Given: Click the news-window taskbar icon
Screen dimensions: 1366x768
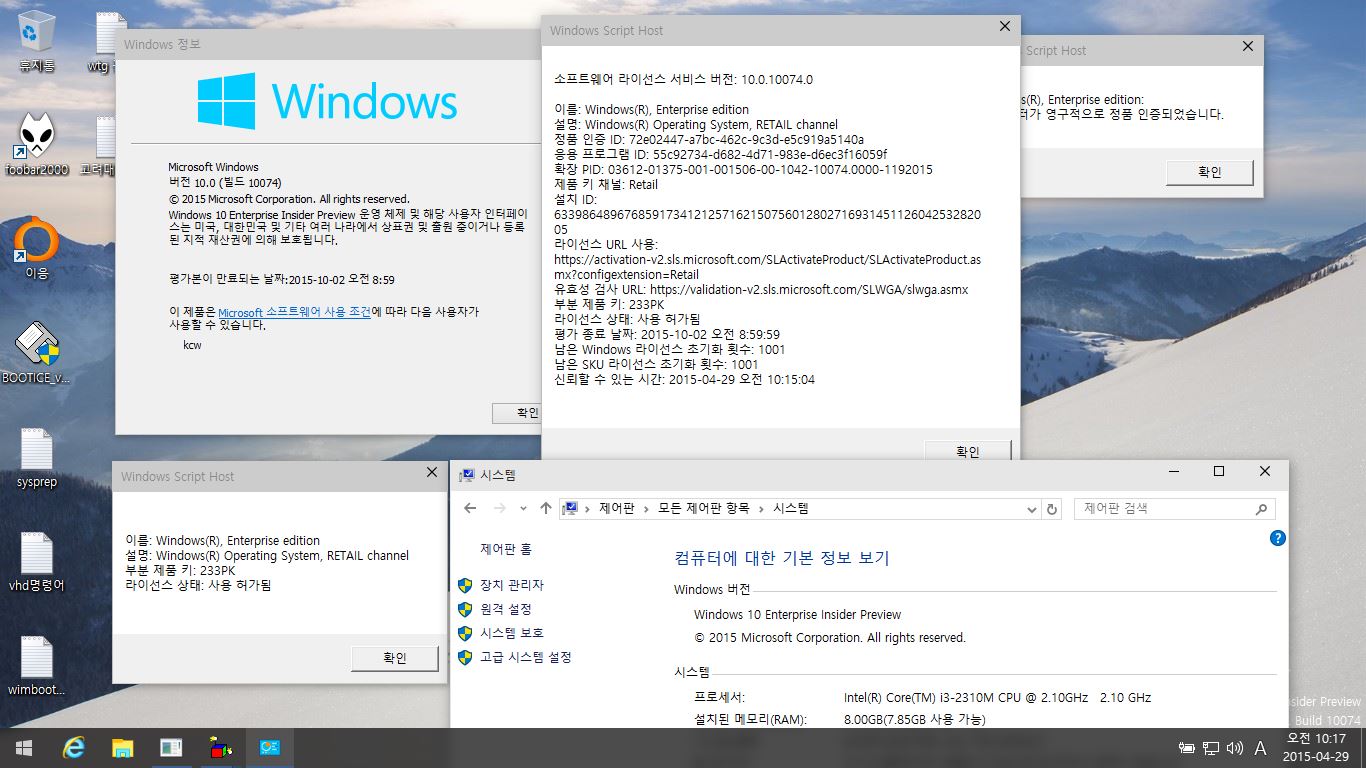Looking at the screenshot, I should pyautogui.click(x=171, y=748).
